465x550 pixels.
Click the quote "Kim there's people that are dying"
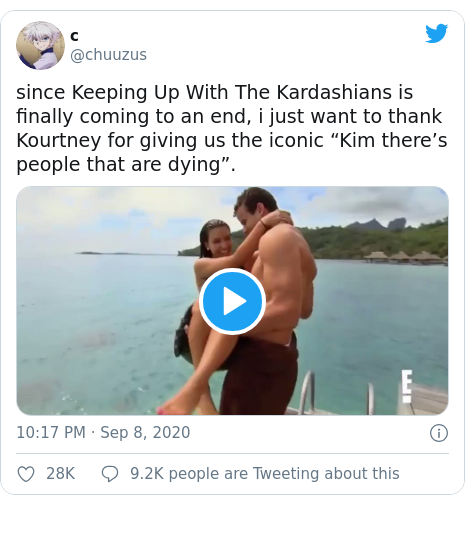[231, 152]
